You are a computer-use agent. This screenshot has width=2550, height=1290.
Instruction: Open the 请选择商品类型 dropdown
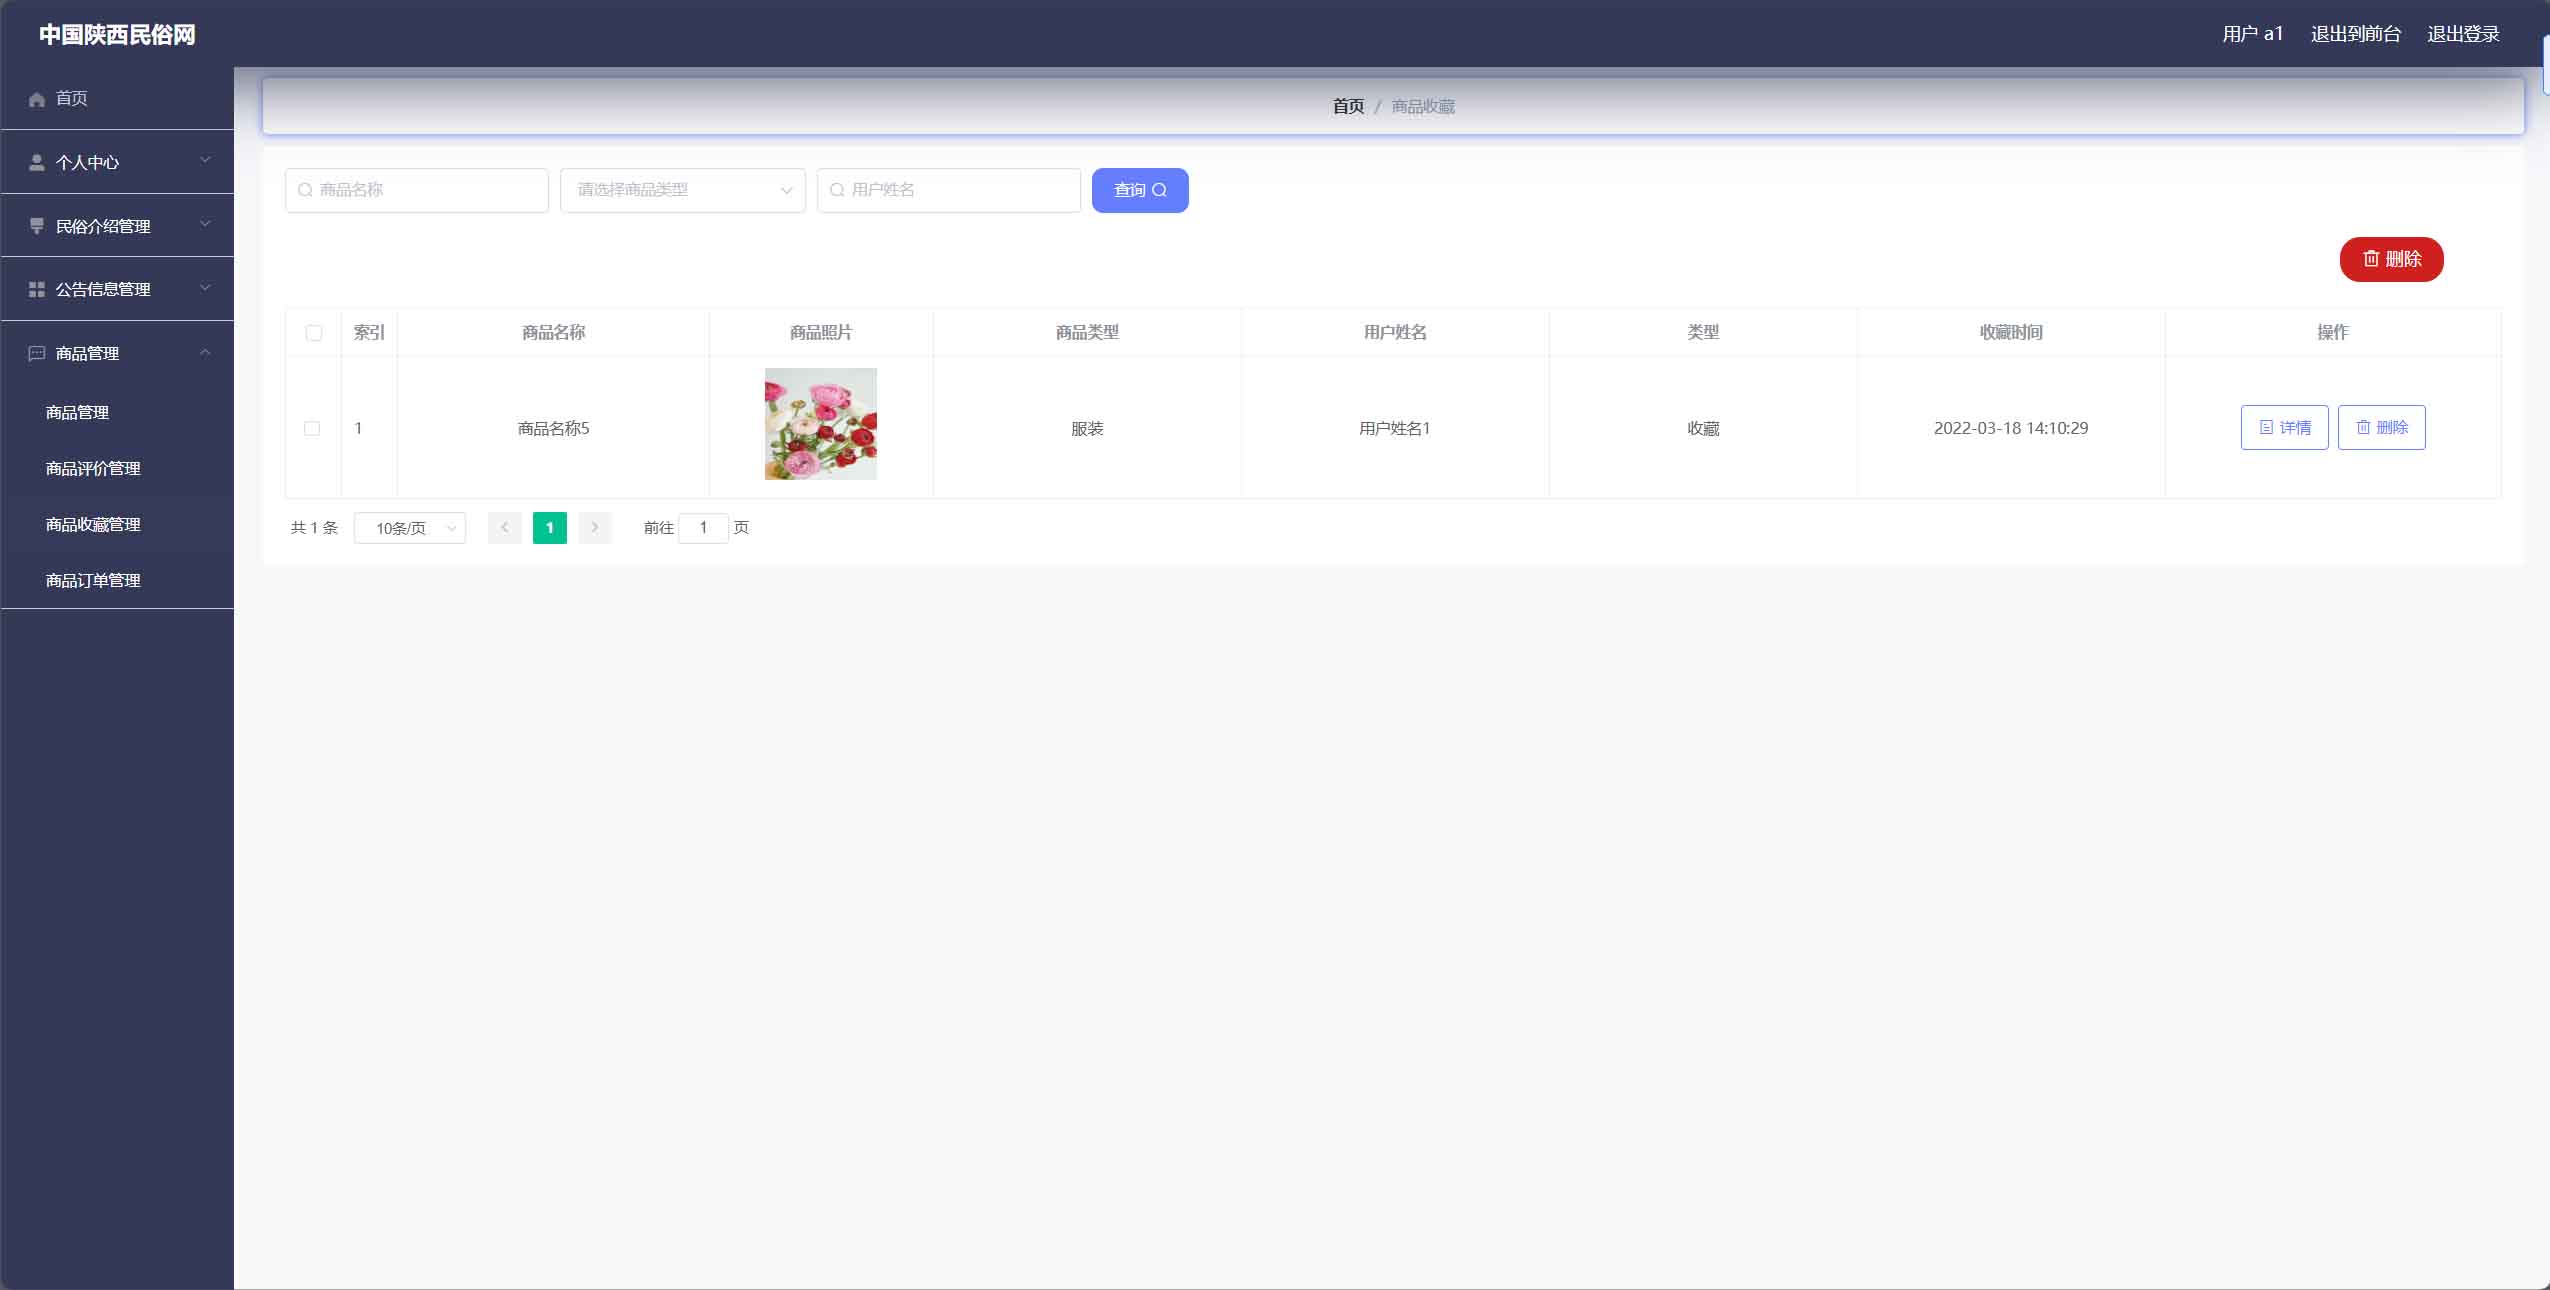(683, 190)
